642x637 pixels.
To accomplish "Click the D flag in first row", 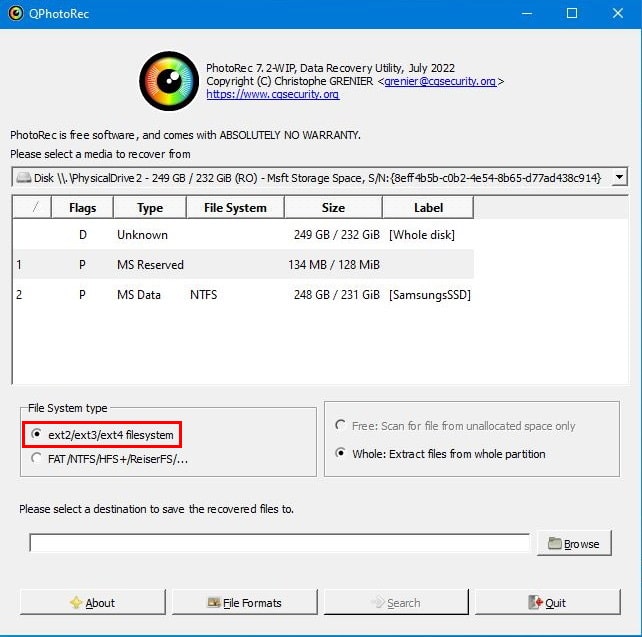I will click(83, 235).
